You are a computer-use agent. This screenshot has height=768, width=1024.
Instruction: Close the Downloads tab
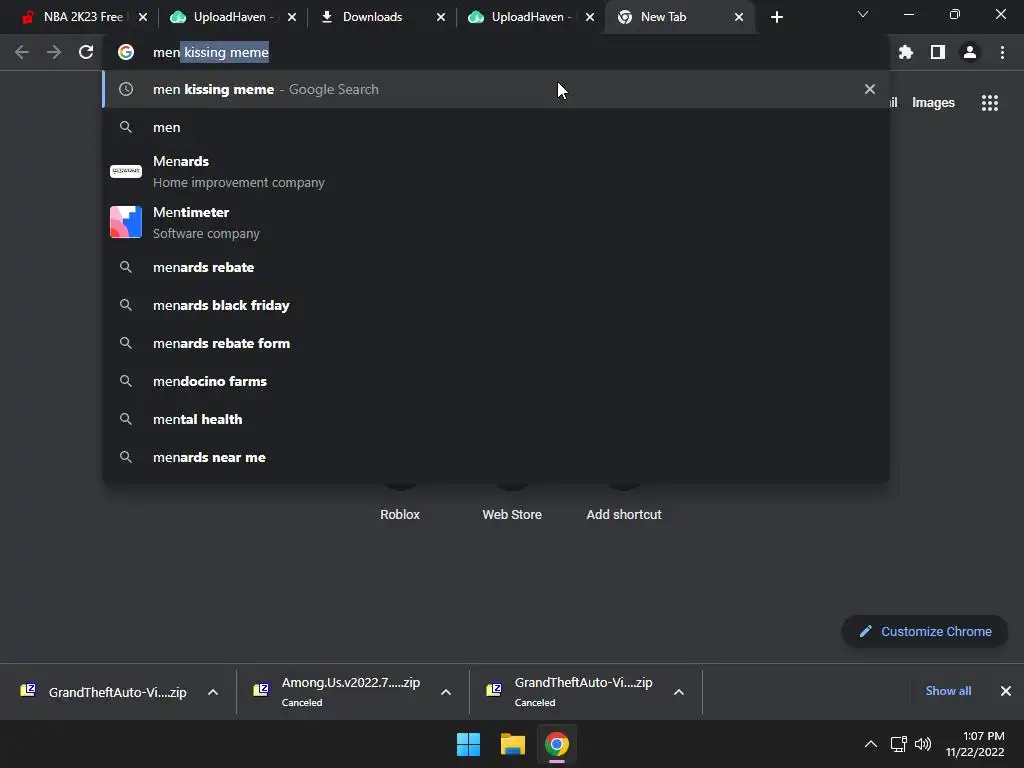click(441, 17)
